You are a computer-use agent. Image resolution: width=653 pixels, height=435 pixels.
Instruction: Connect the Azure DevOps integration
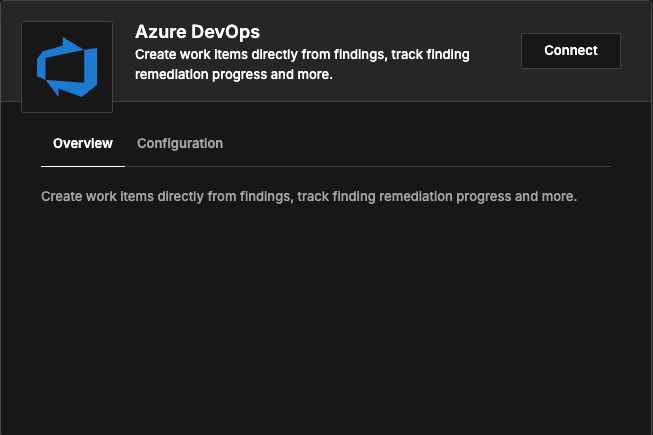coord(571,51)
